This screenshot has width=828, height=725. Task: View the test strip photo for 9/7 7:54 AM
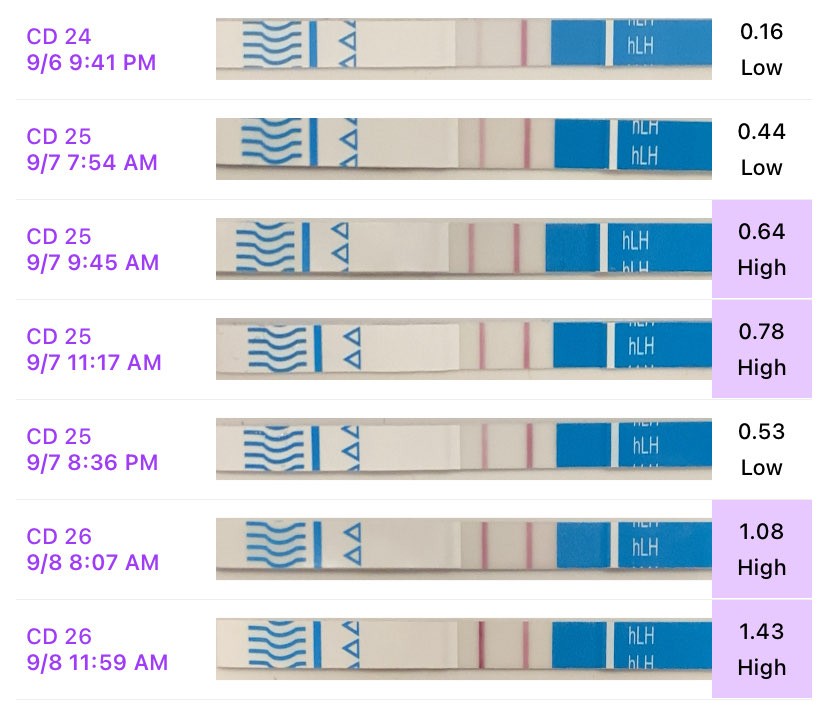coord(463,149)
